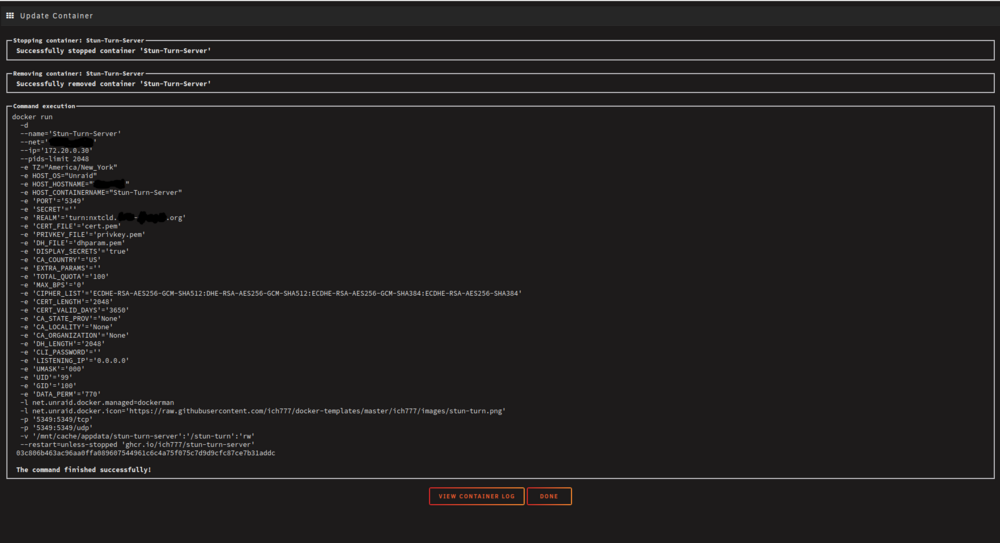The width and height of the screenshot is (1000, 543).
Task: Click the grid icon beside Update Container
Action: [10, 15]
